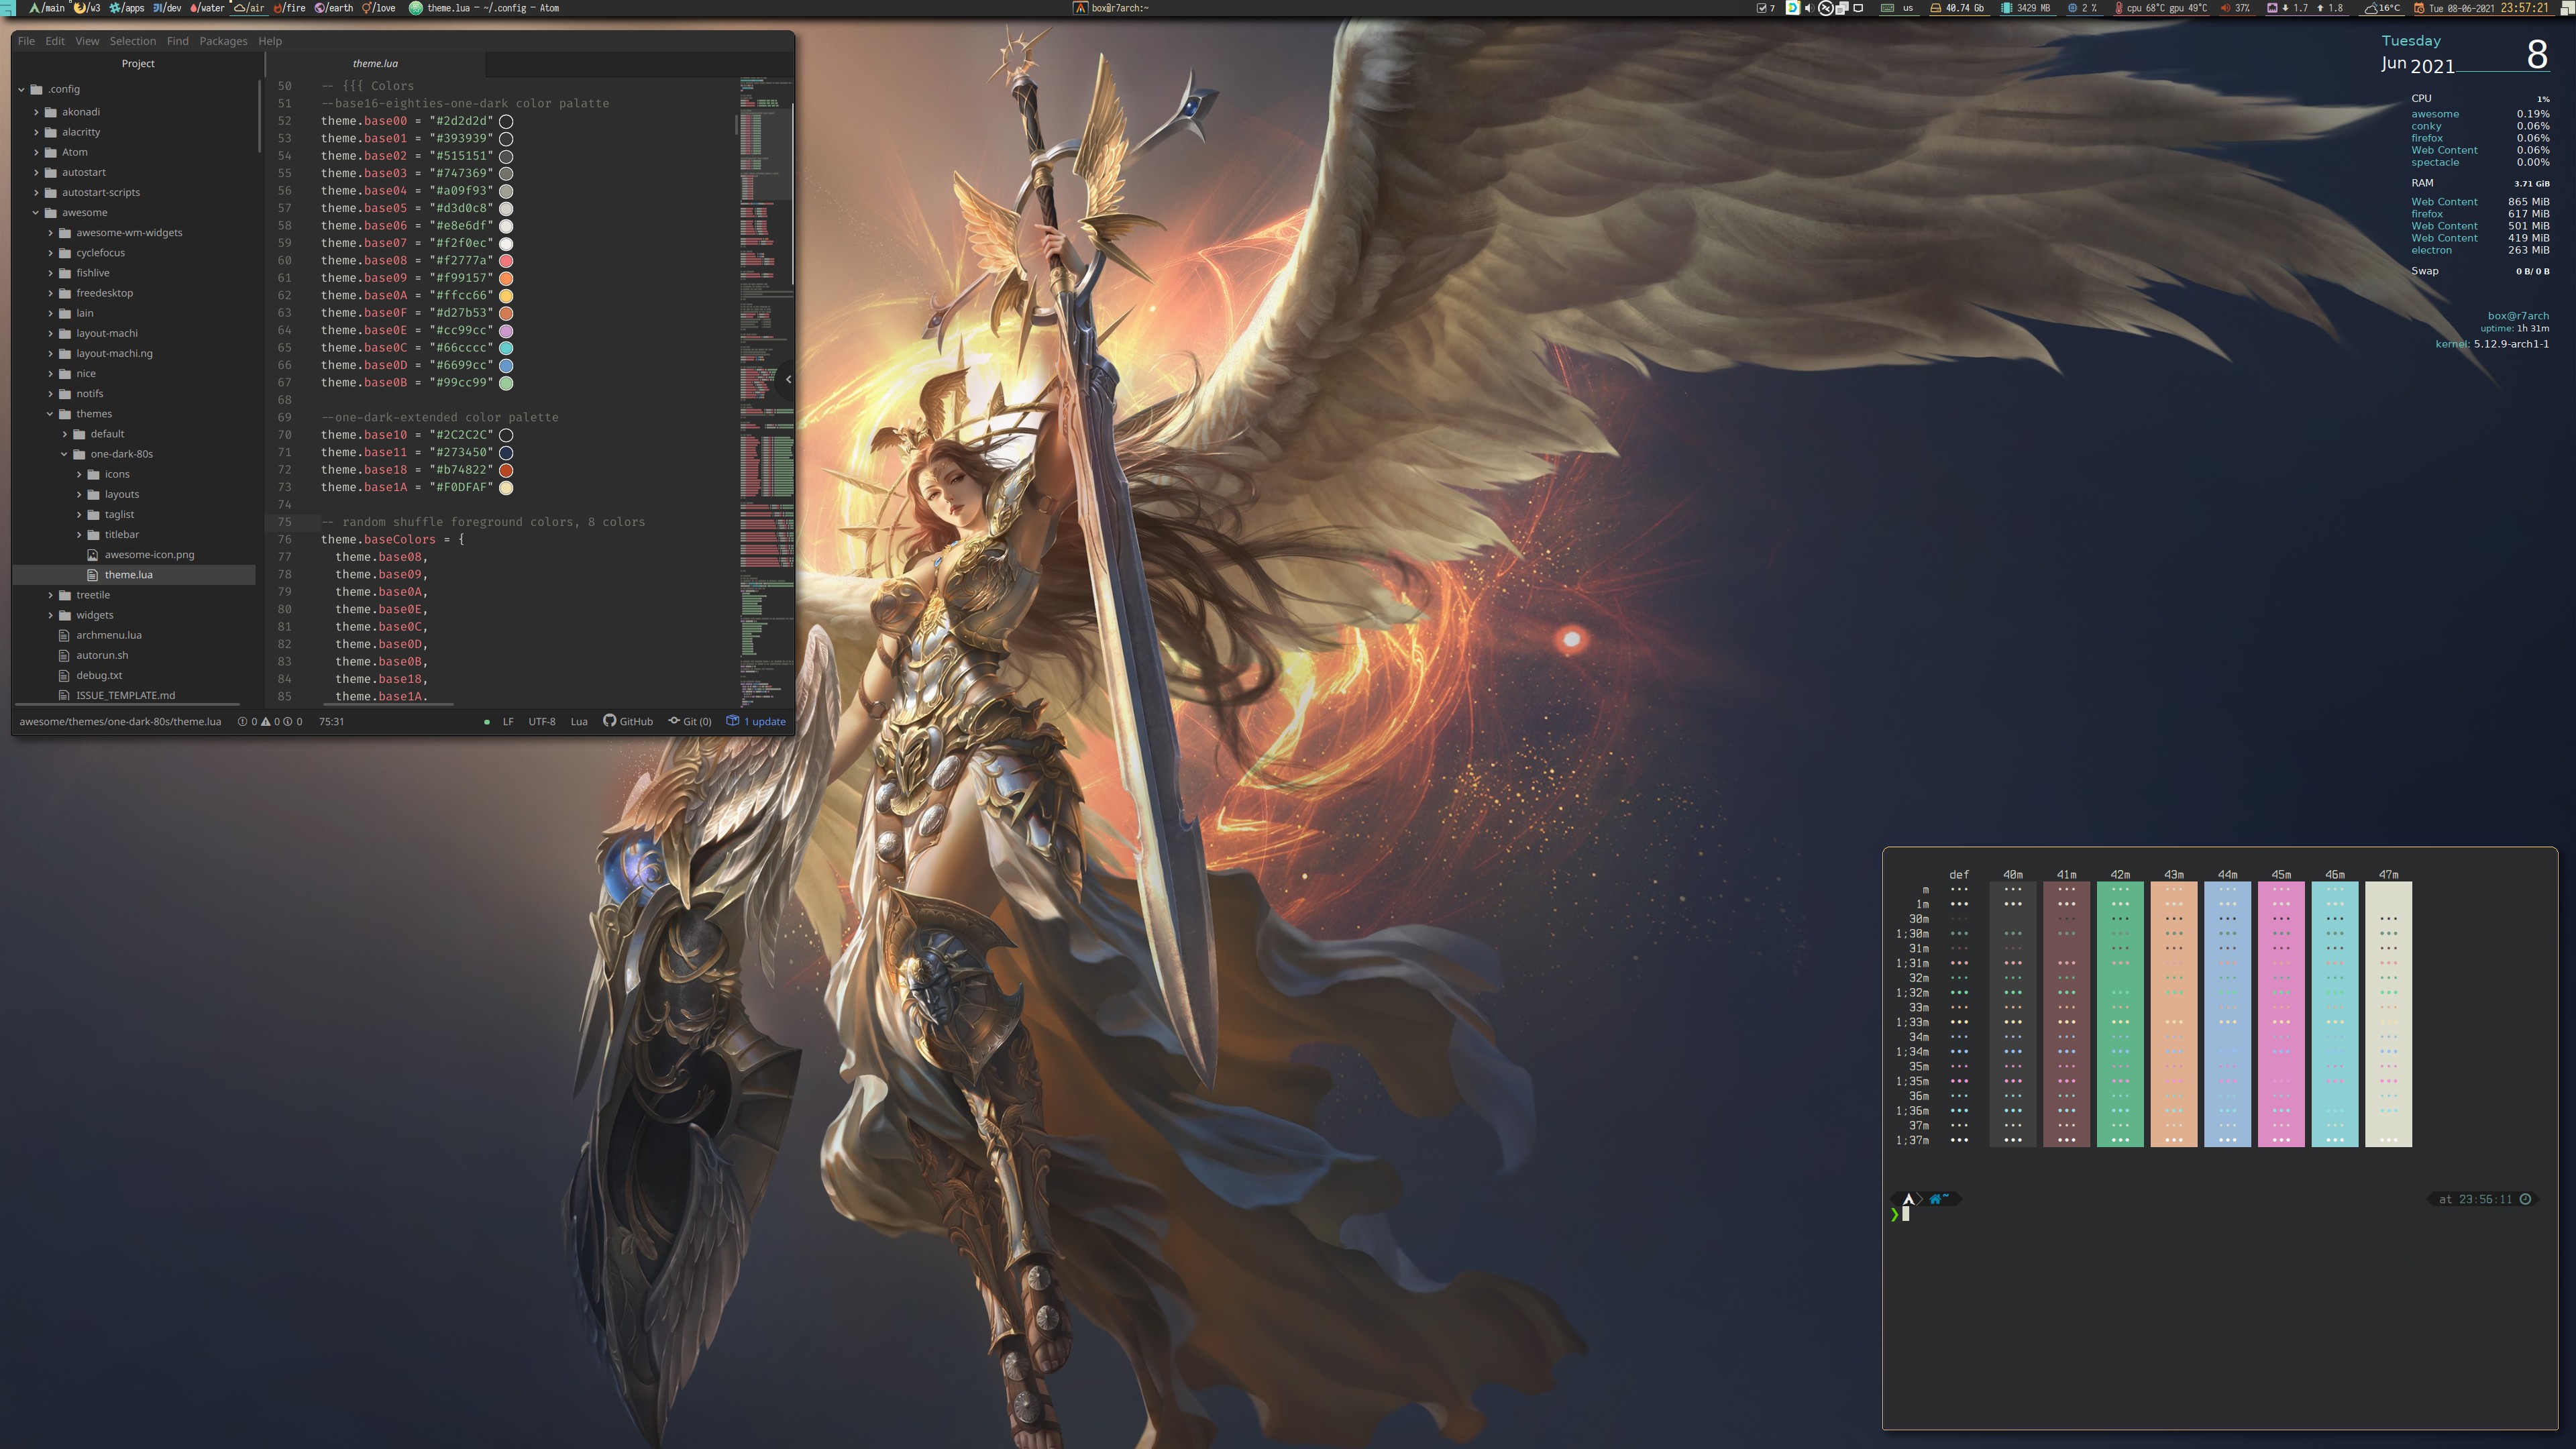Switch to the /apps tag
This screenshot has height=1449, width=2576.
click(x=127, y=8)
